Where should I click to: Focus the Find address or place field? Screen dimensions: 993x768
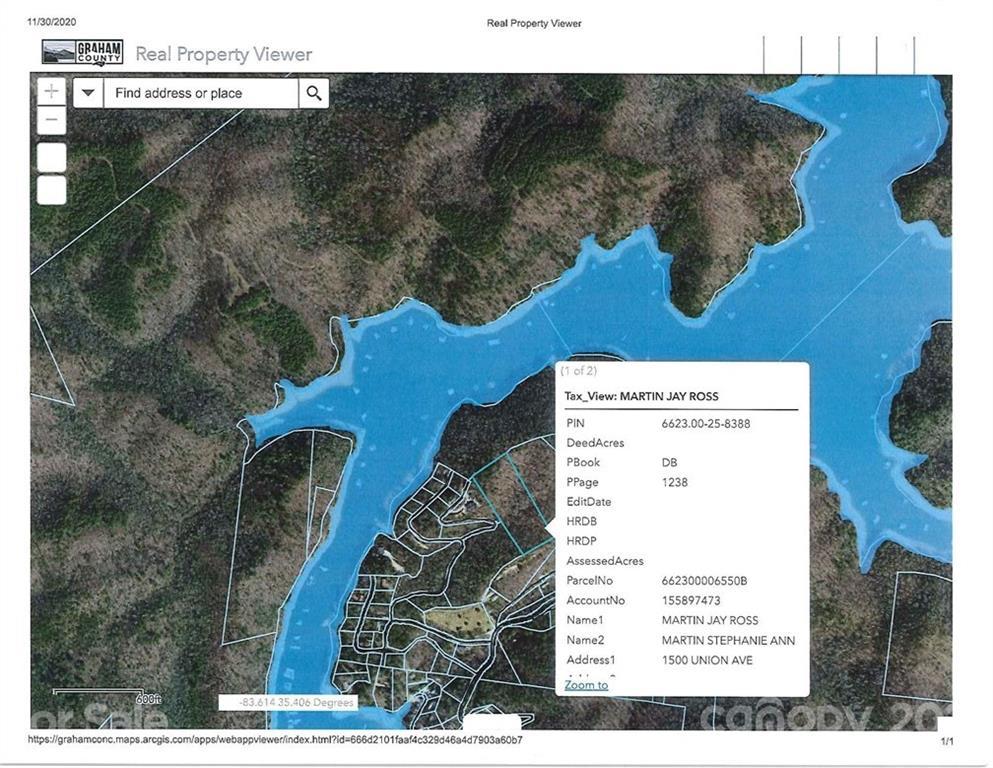(201, 93)
